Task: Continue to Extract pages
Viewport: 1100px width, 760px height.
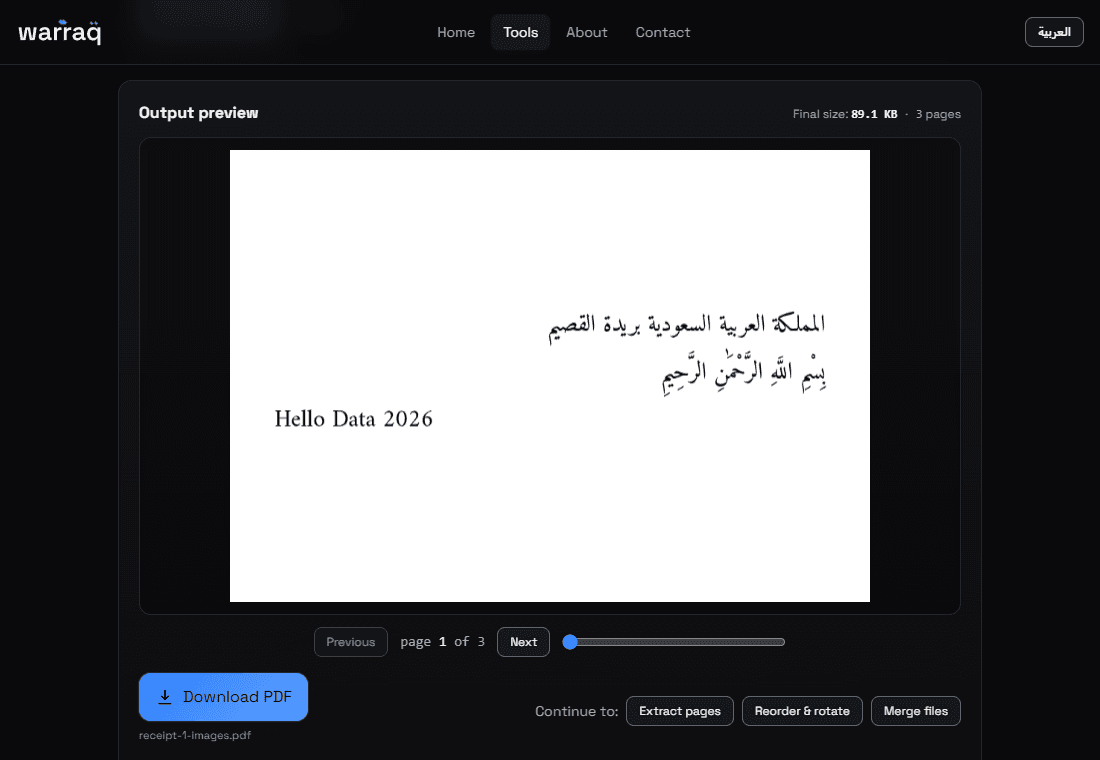Action: [x=680, y=711]
